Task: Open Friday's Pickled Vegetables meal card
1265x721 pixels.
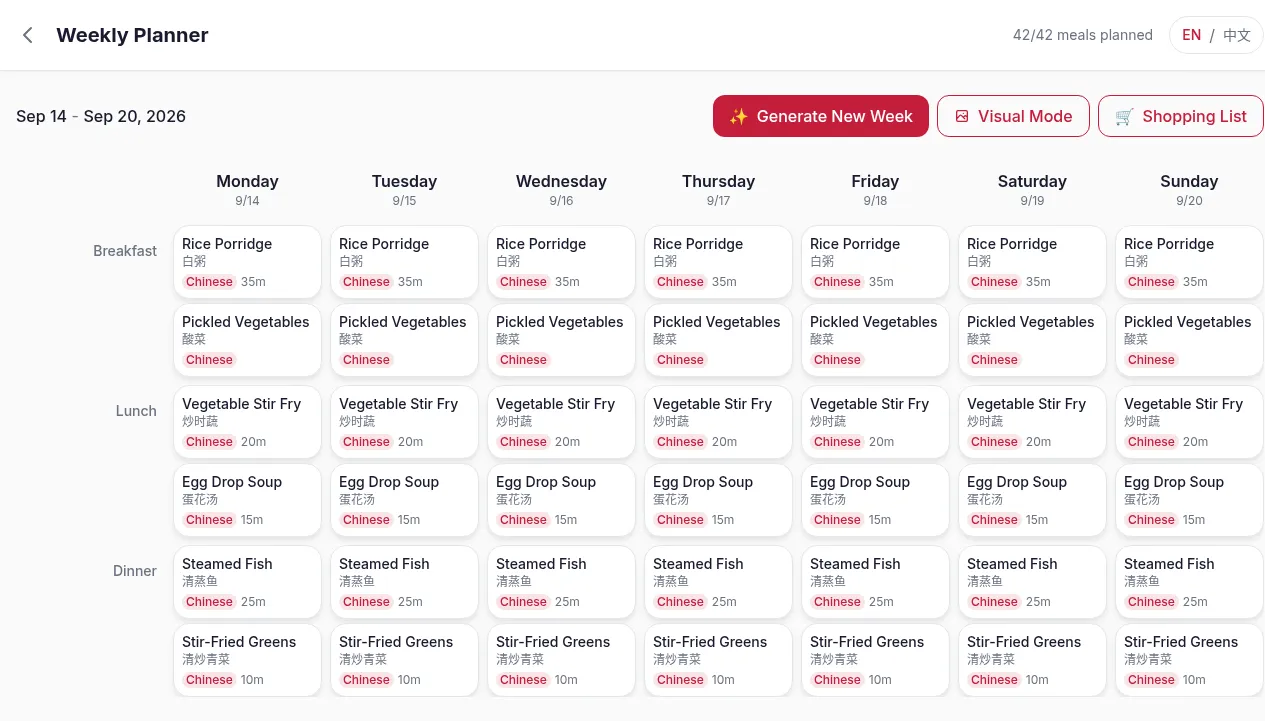Action: (875, 340)
